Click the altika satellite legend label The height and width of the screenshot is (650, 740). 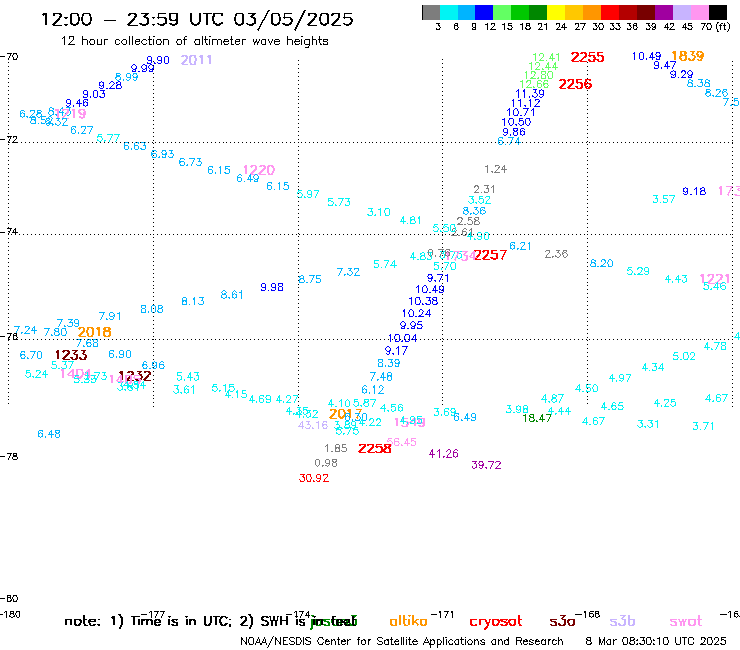pyautogui.click(x=408, y=621)
